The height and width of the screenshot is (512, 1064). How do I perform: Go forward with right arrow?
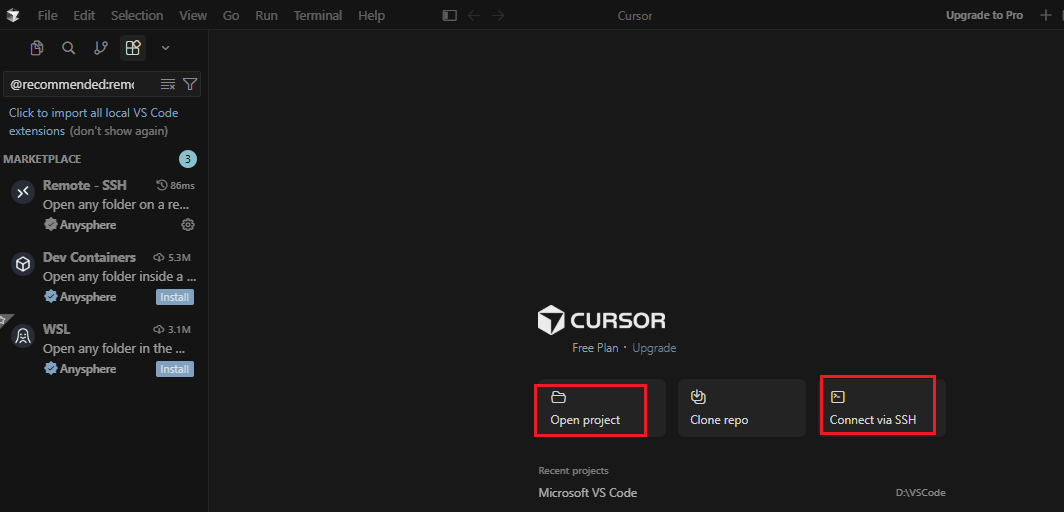(498, 15)
